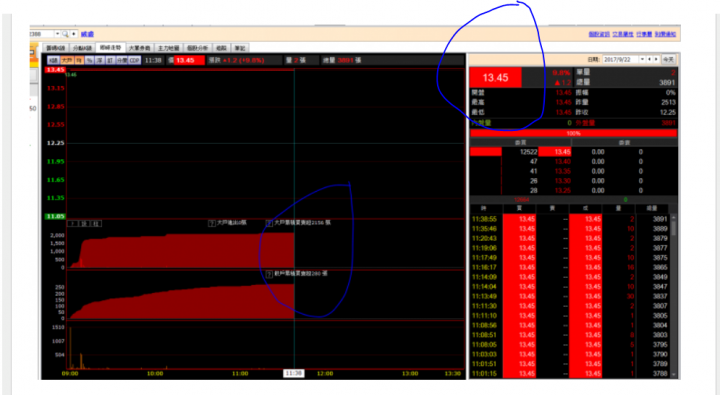Toggle the 深 toolbar button
This screenshot has height=395, width=720.
tap(100, 60)
